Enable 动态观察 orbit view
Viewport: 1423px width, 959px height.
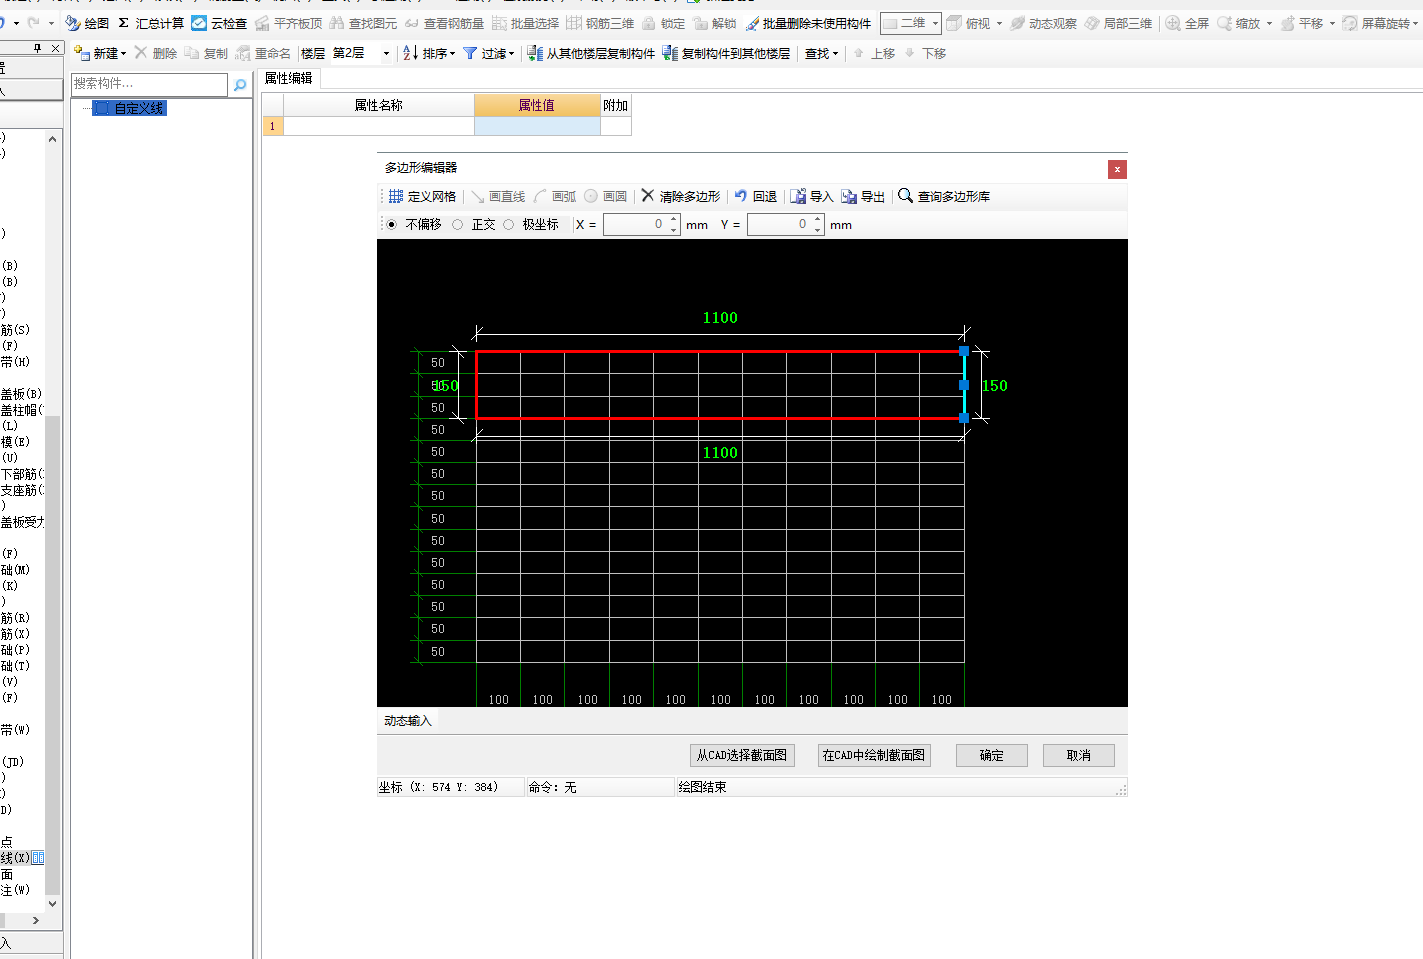click(x=1044, y=23)
